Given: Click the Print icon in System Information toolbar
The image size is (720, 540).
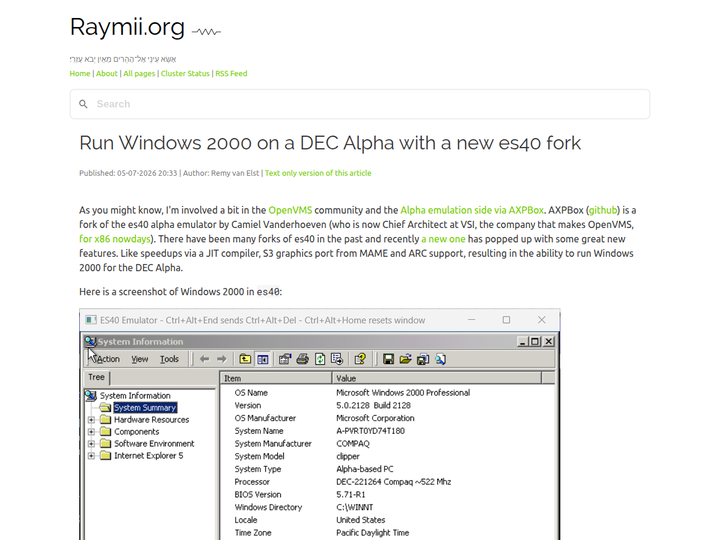Looking at the screenshot, I should tap(302, 359).
